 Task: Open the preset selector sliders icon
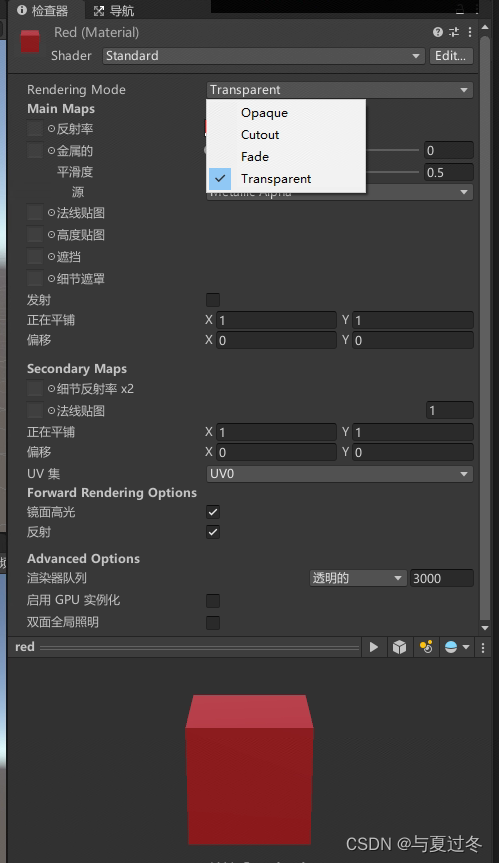454,32
